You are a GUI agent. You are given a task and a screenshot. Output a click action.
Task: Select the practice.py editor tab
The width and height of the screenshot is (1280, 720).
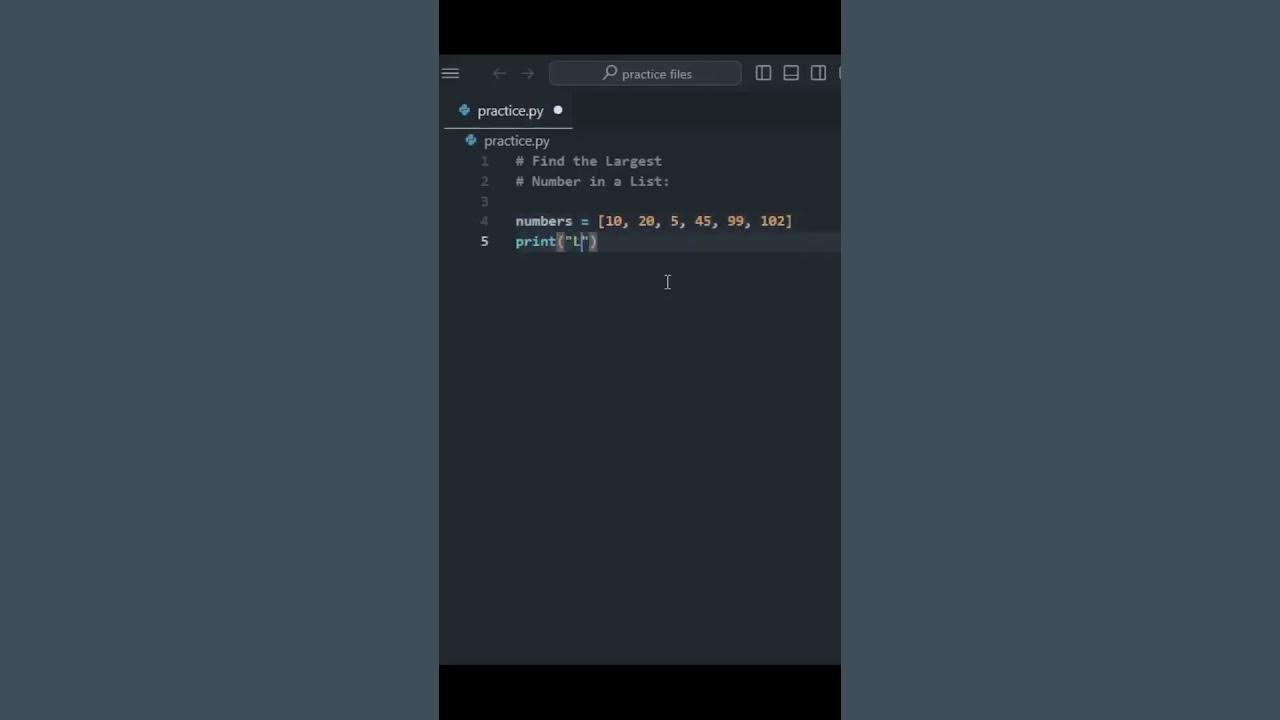click(x=510, y=111)
